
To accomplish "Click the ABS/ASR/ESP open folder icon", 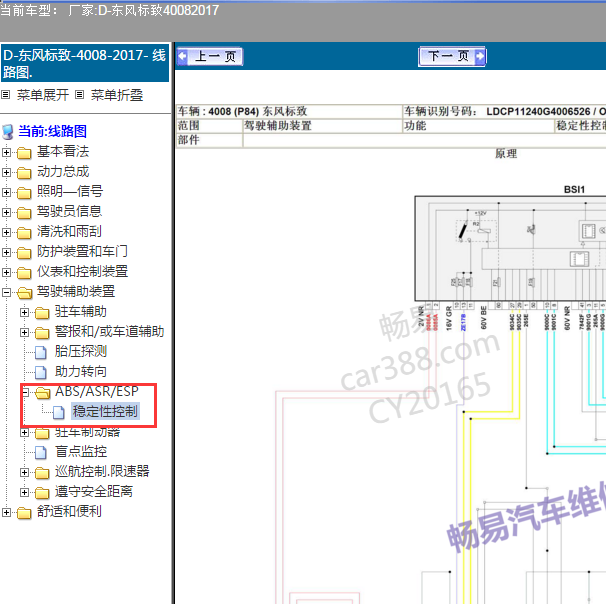I will coord(43,393).
